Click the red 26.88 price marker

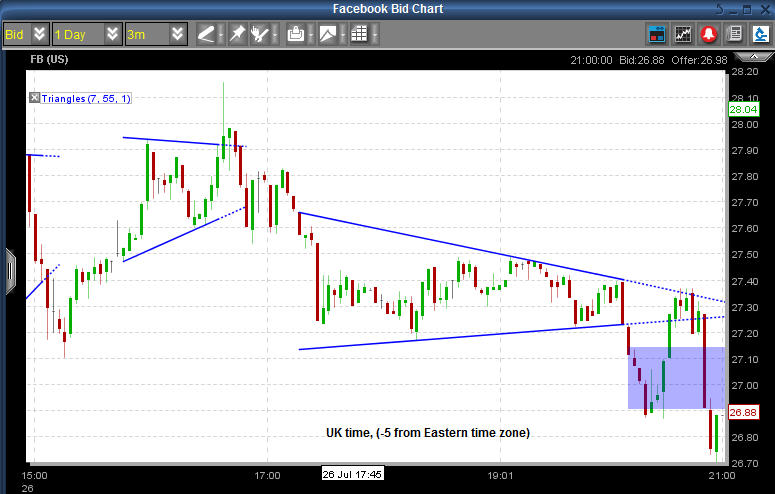click(x=743, y=412)
